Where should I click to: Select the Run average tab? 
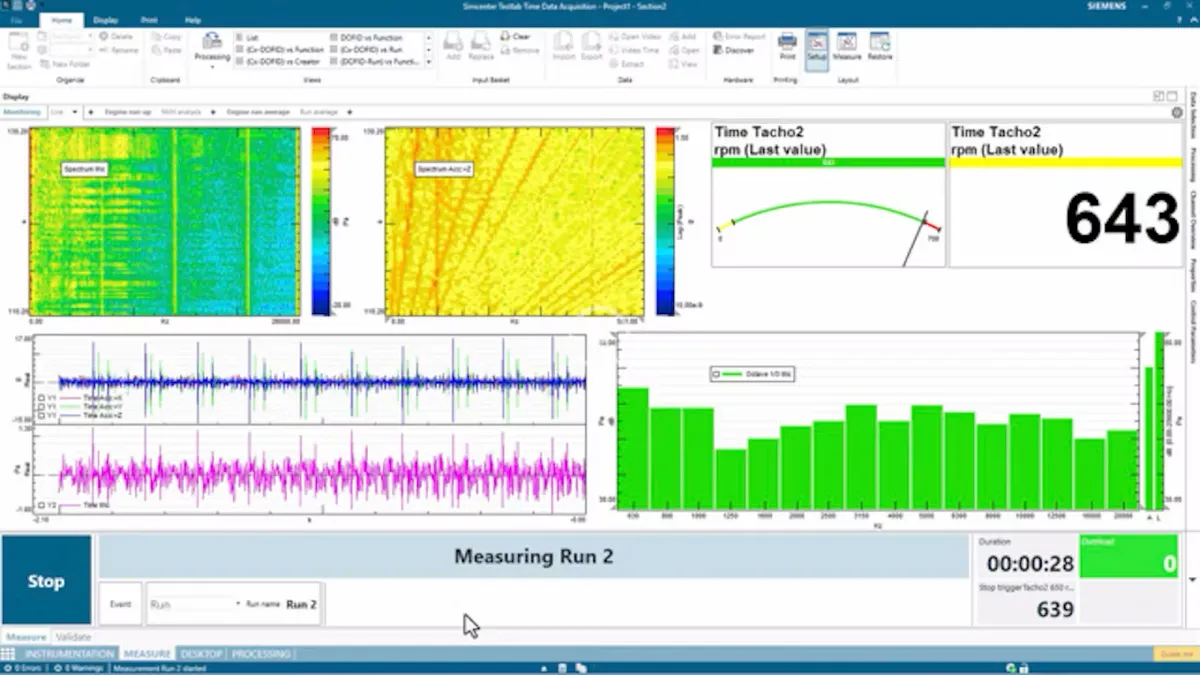point(319,112)
